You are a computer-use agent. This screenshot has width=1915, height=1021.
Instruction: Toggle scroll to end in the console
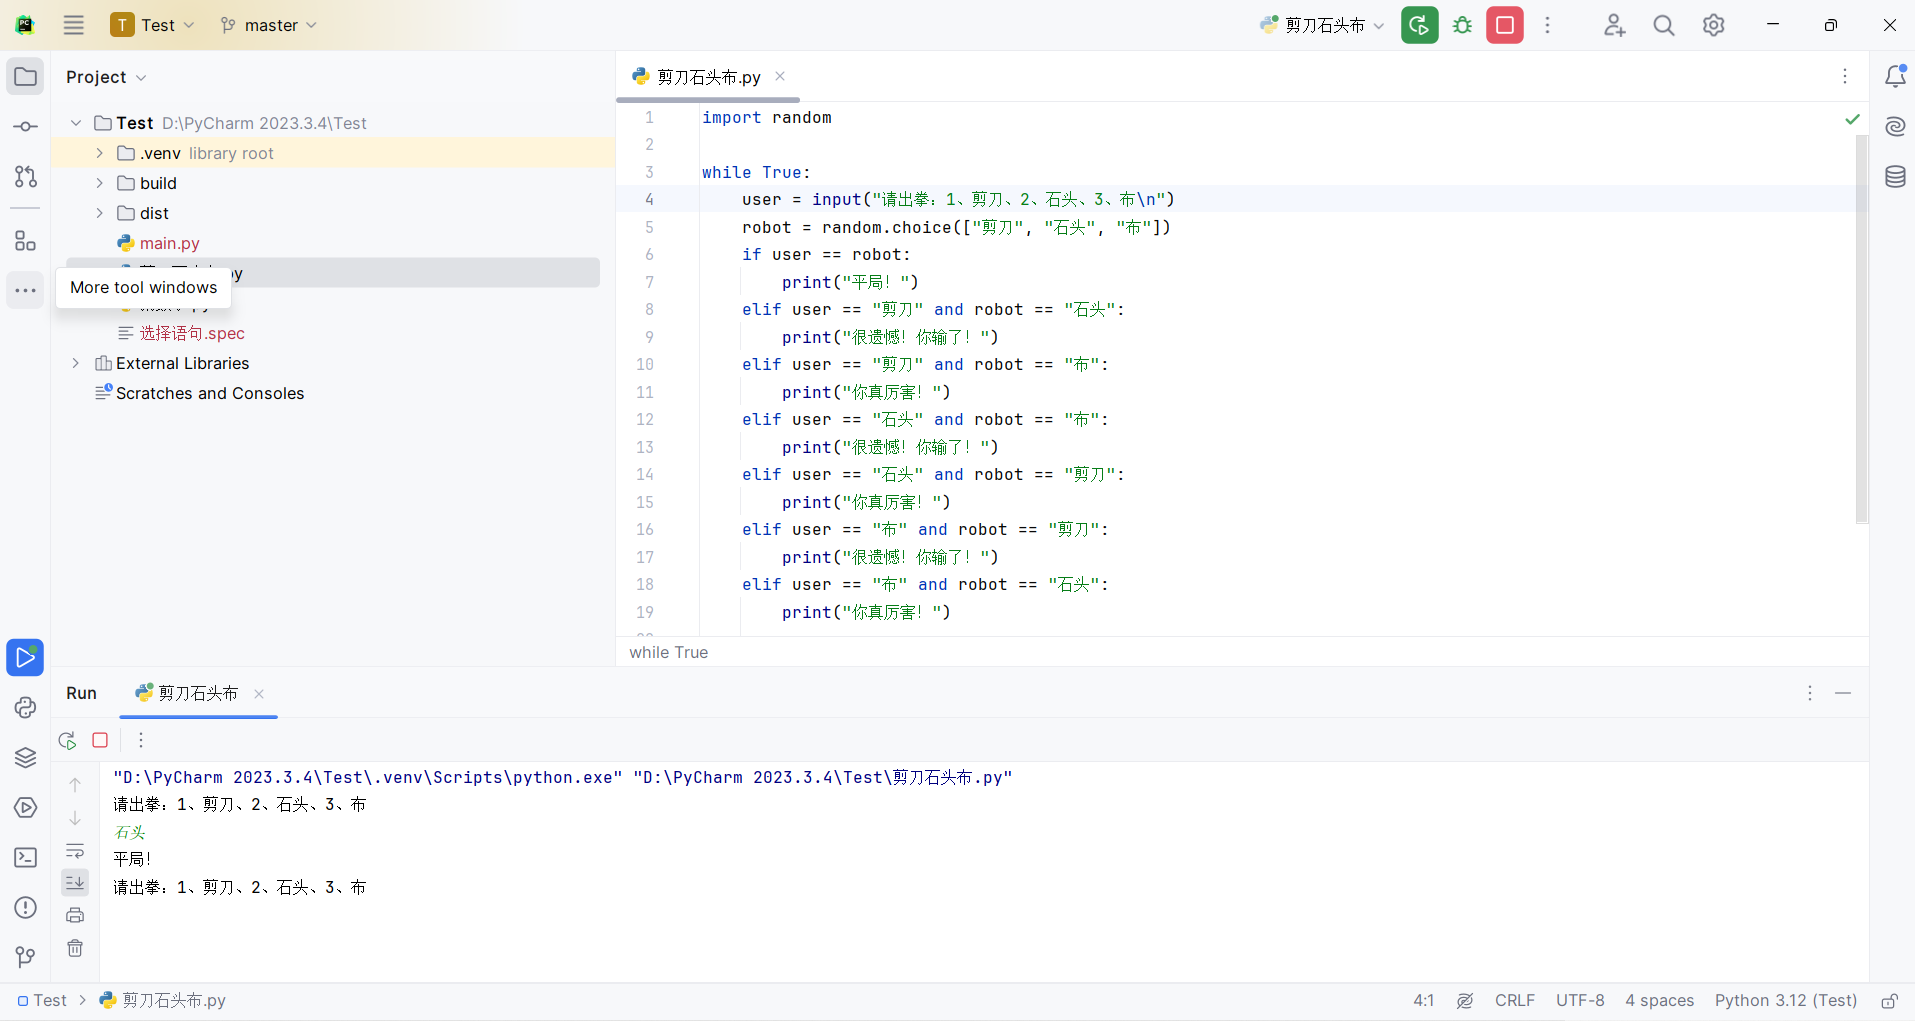coord(75,882)
